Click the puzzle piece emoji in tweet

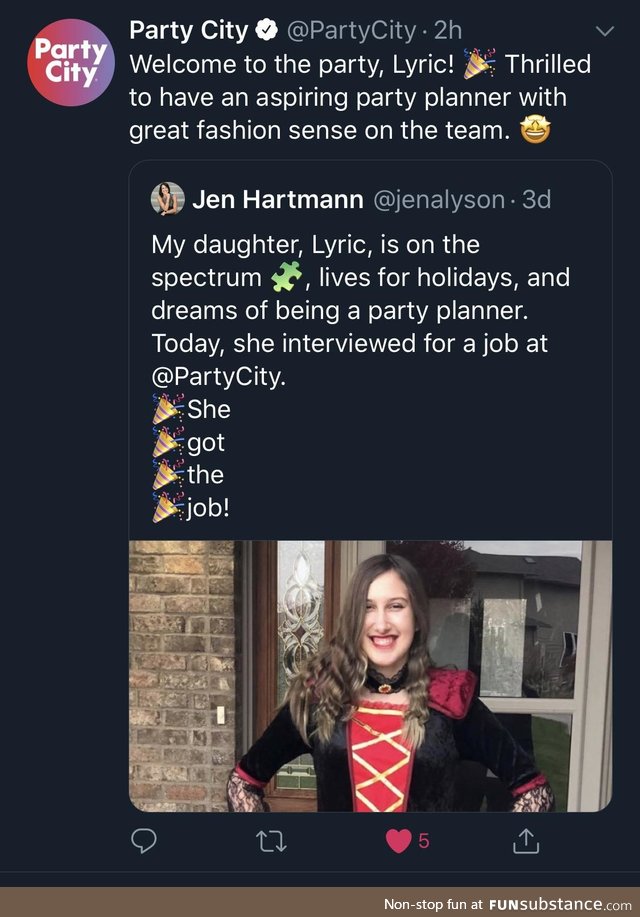tap(287, 277)
